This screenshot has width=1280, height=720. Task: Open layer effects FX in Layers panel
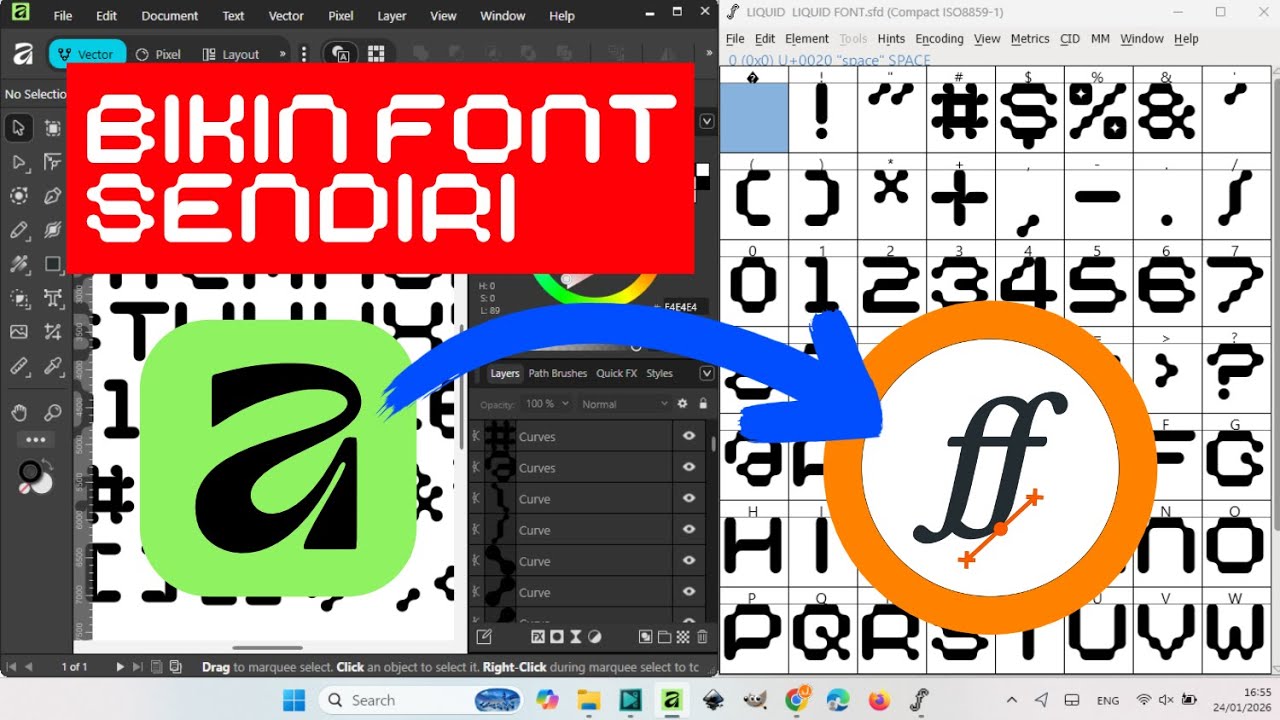click(537, 637)
